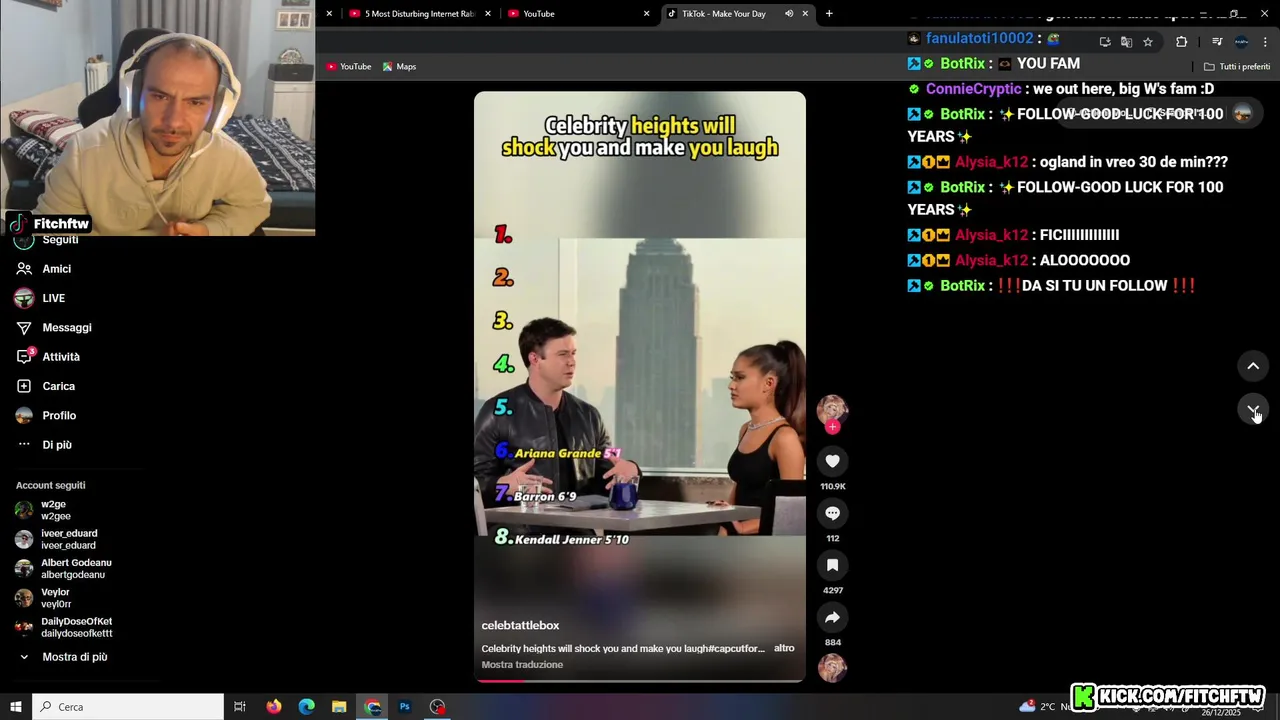The image size is (1280, 720).
Task: Bookmark this page with star icon
Action: click(x=1148, y=42)
